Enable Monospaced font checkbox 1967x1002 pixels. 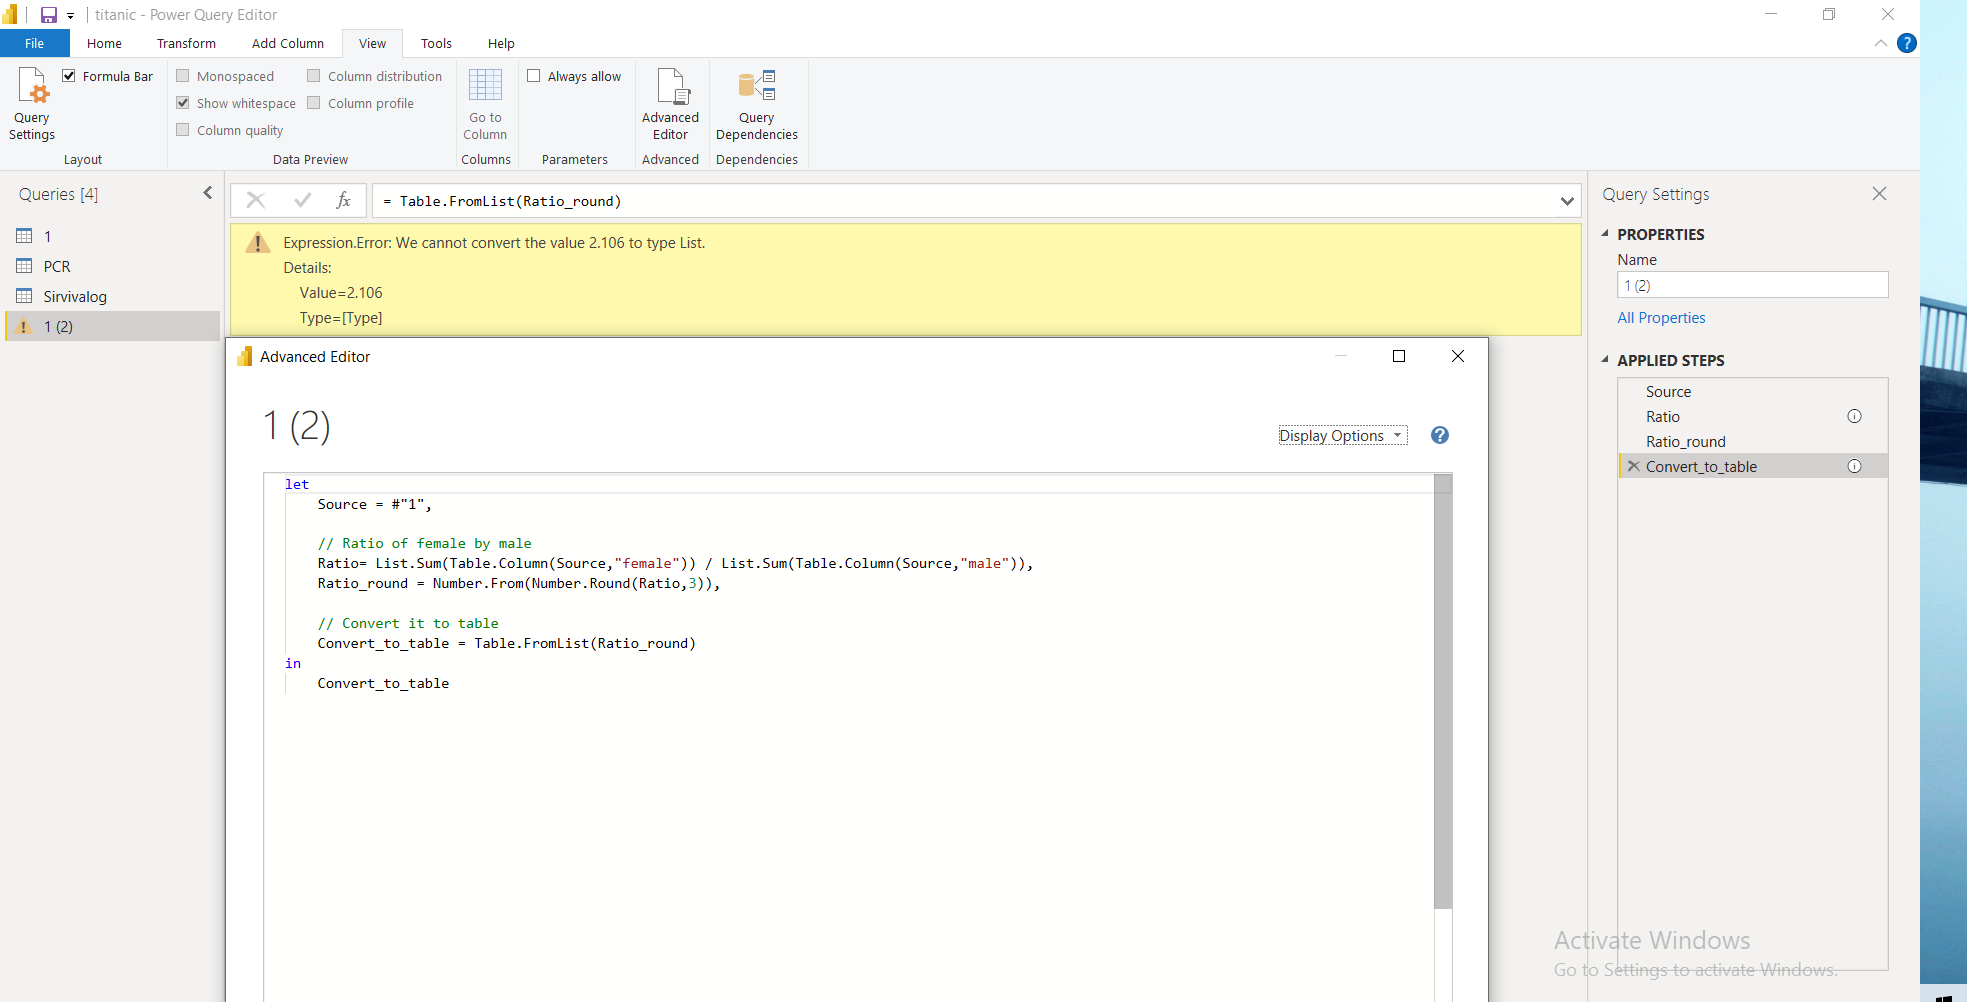[x=183, y=76]
